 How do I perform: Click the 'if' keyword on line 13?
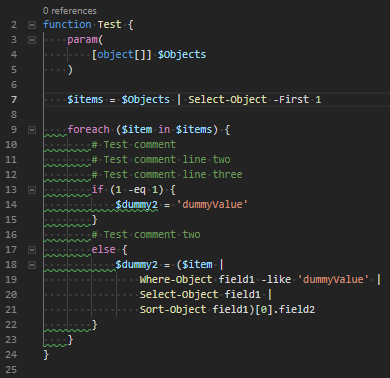coord(97,190)
